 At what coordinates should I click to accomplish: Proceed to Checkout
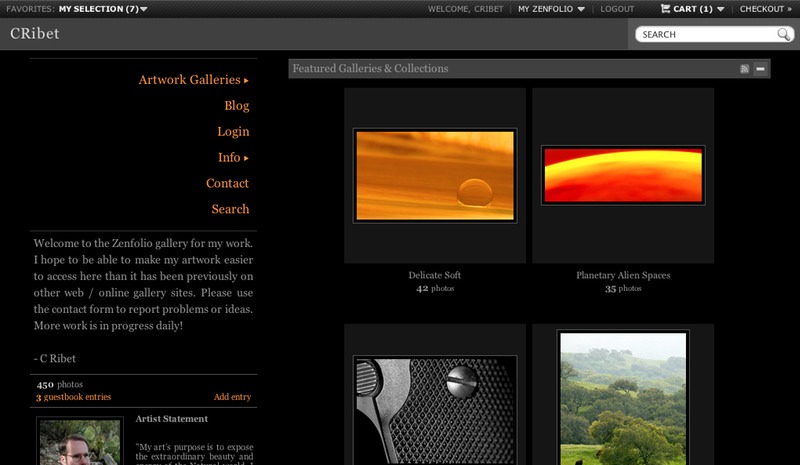point(765,9)
